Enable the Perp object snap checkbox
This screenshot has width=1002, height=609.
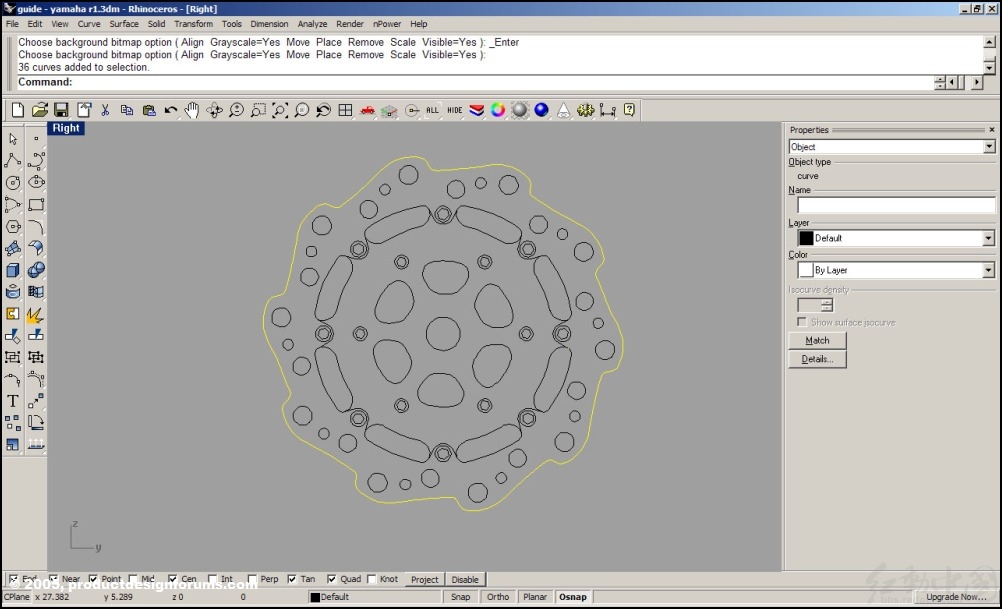click(253, 579)
